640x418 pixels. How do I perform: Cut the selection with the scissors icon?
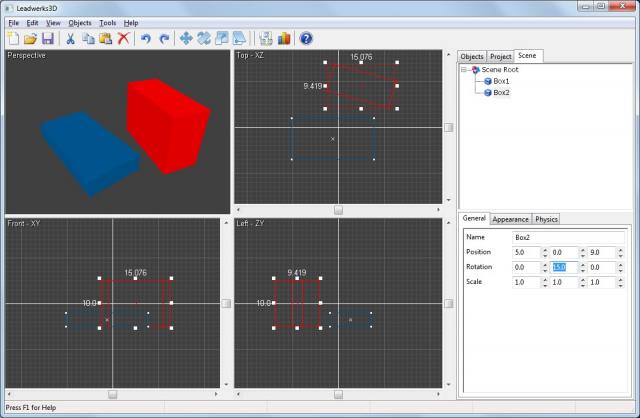[x=71, y=39]
